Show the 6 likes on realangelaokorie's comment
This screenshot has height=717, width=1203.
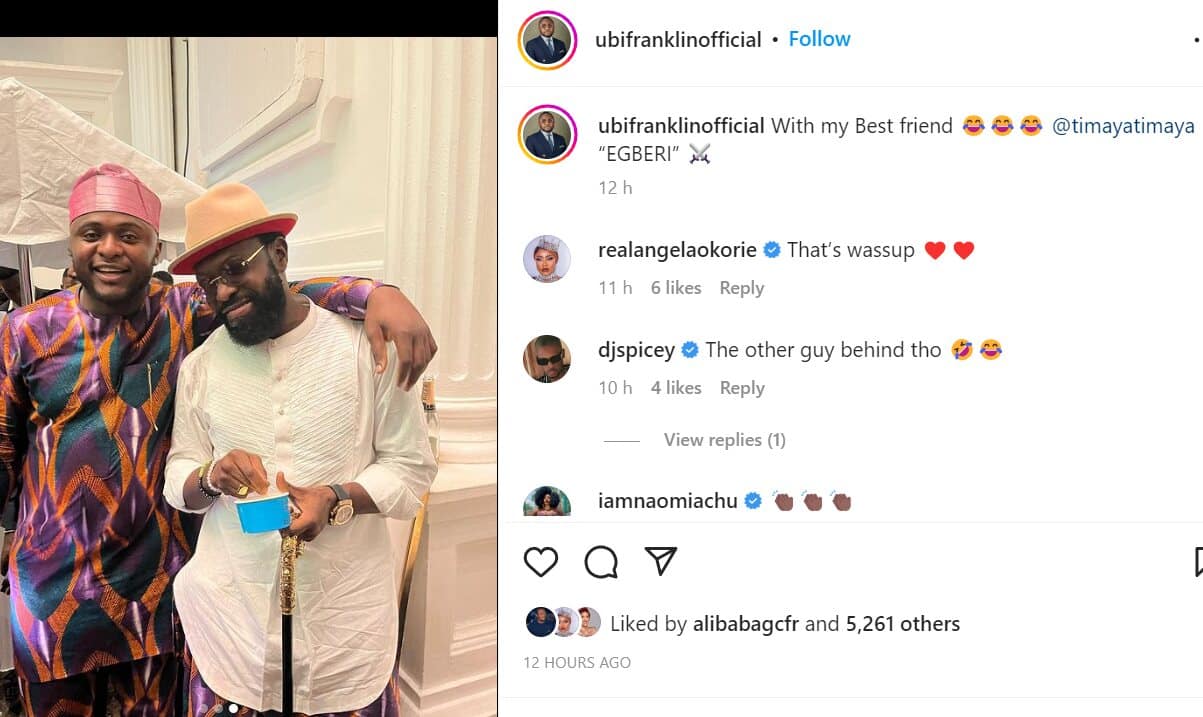(x=675, y=288)
